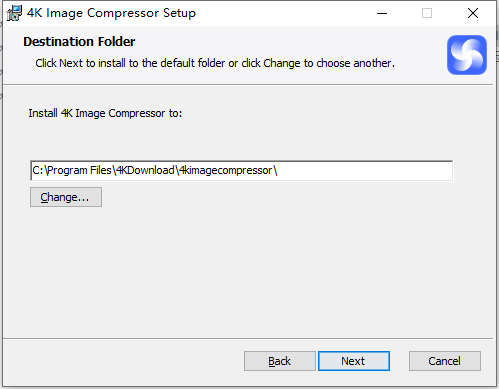Screen dimensions: 499x389
Task: Click the 'Install 4K Image Compressor to:' label
Action: pos(105,113)
